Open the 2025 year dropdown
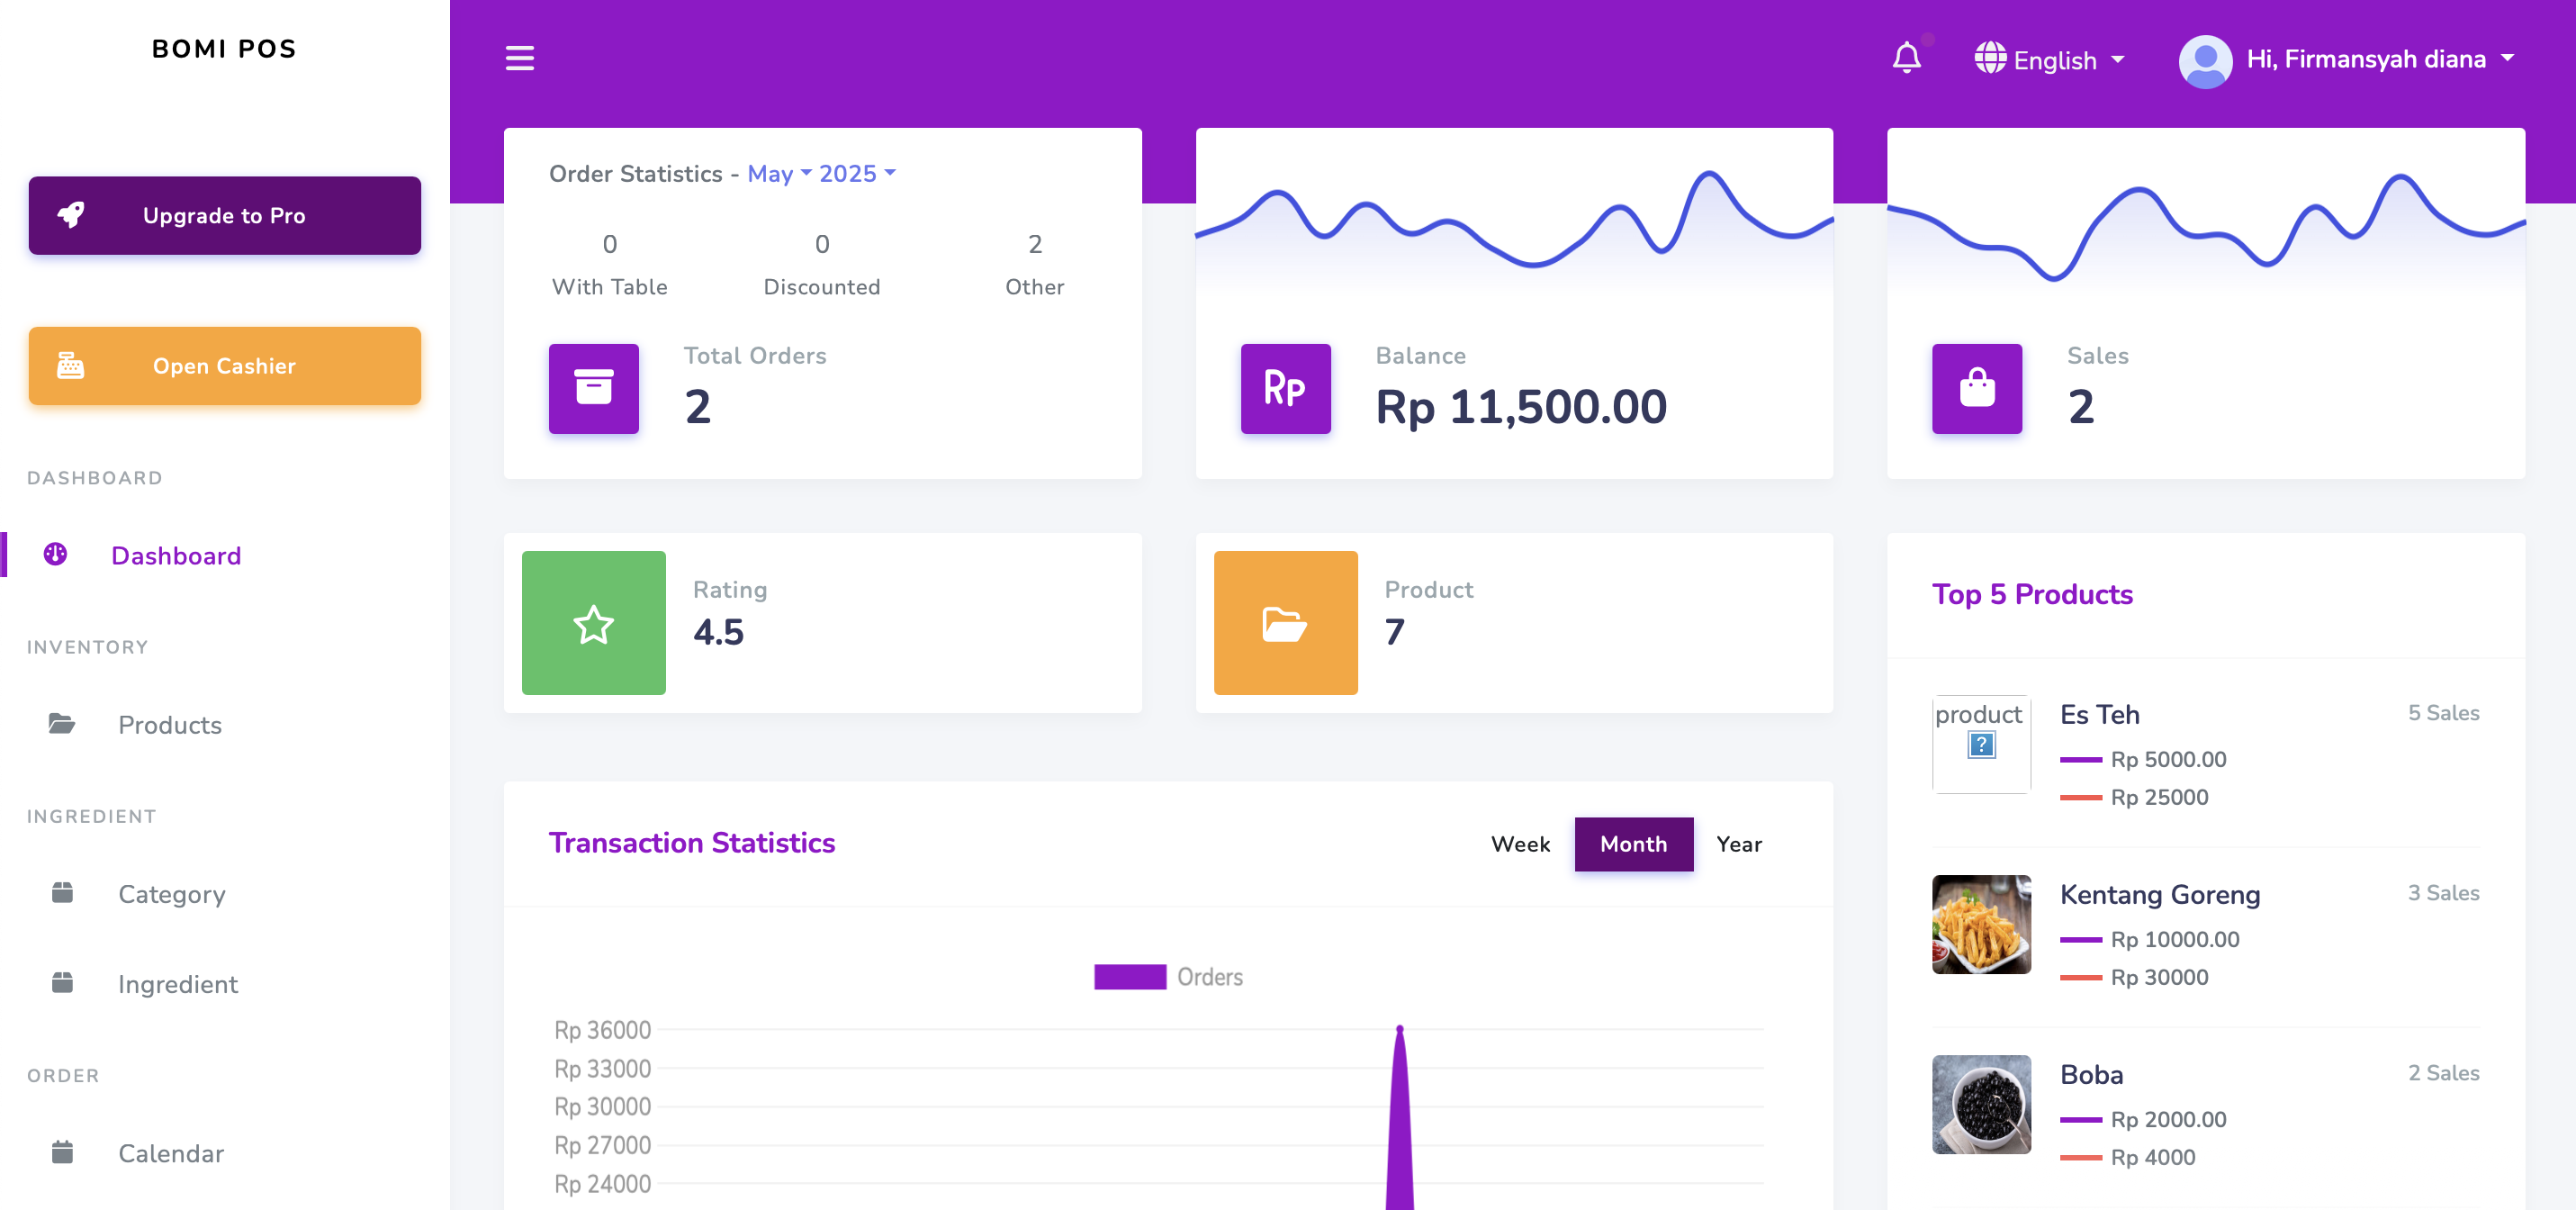 [x=857, y=174]
